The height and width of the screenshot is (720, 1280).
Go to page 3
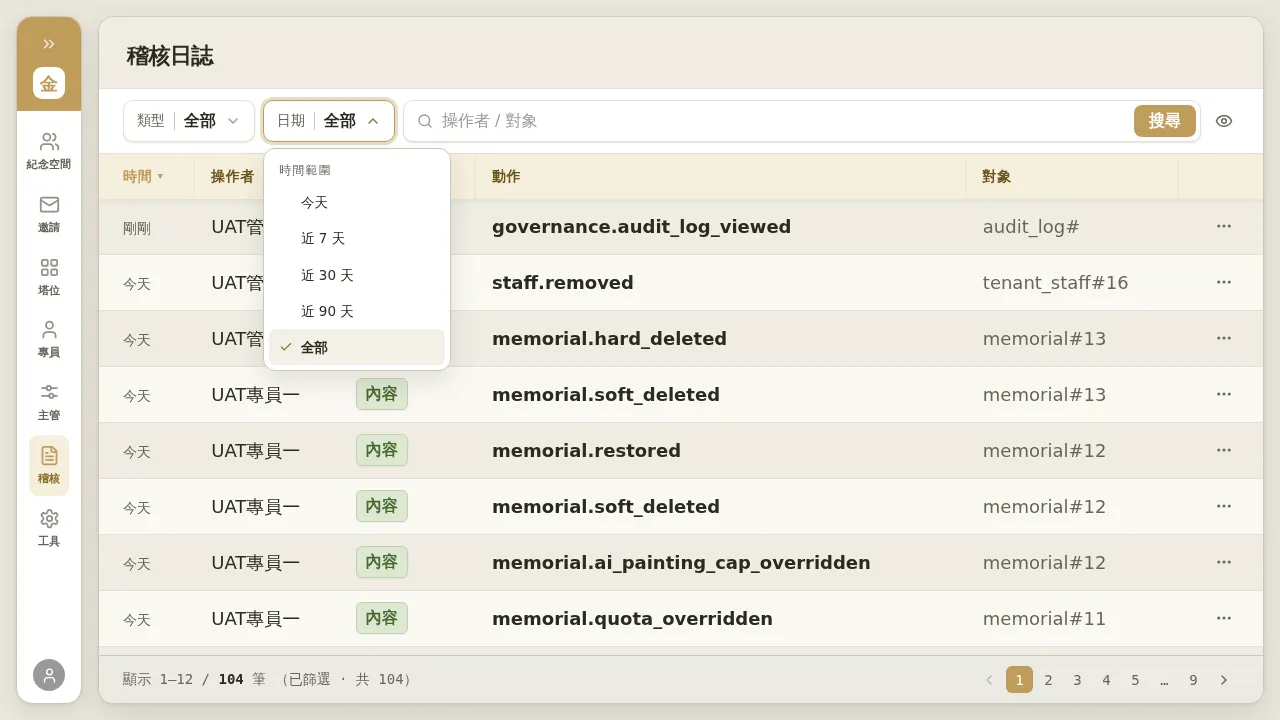(x=1077, y=680)
